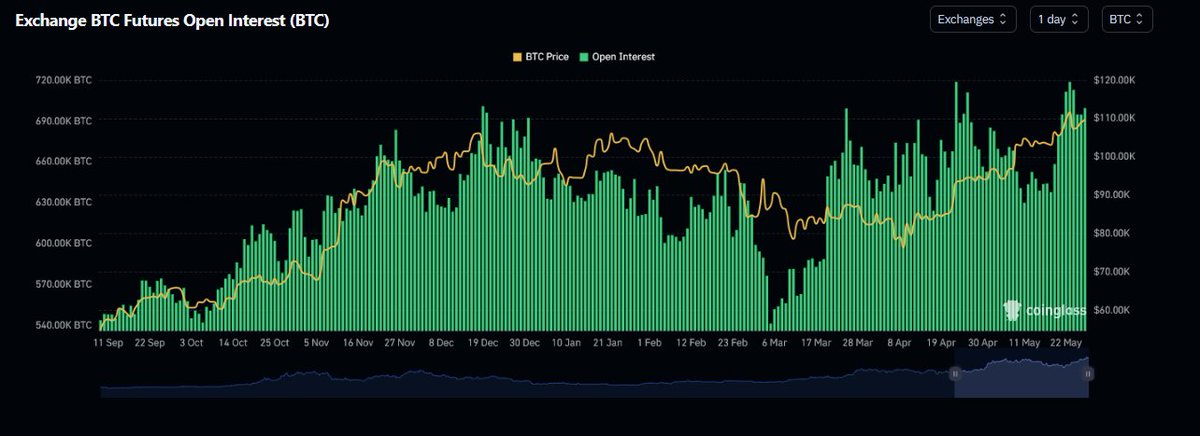Open the Exchanges dropdown

click(x=973, y=19)
